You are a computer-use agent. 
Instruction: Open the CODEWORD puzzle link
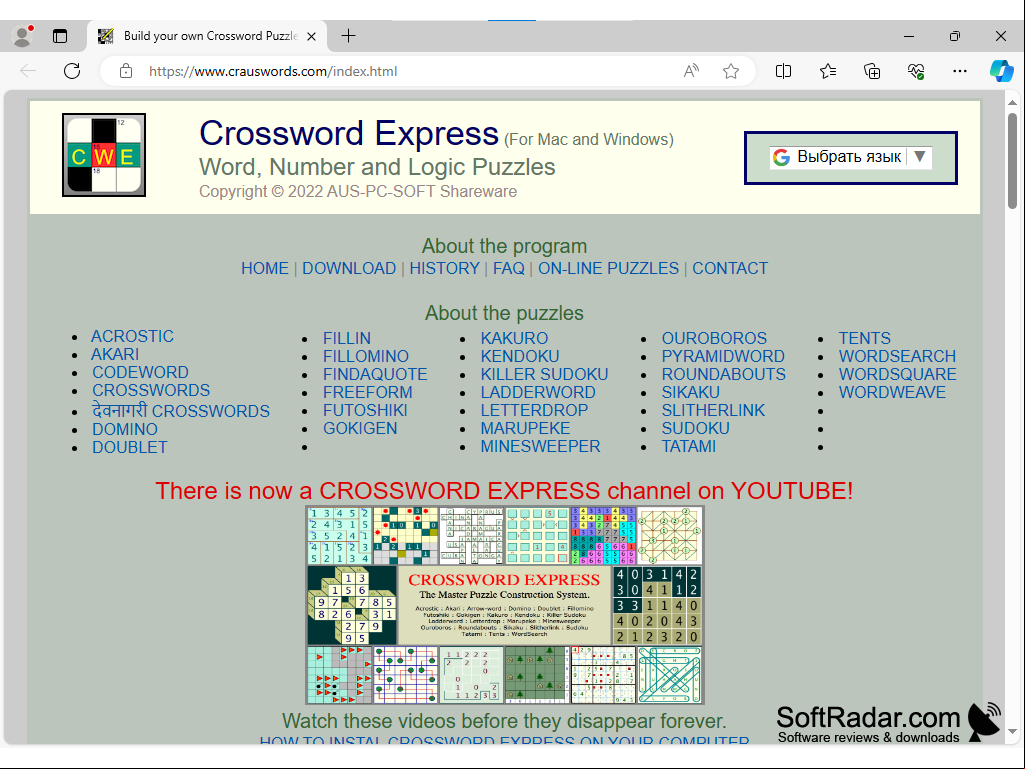pos(140,372)
